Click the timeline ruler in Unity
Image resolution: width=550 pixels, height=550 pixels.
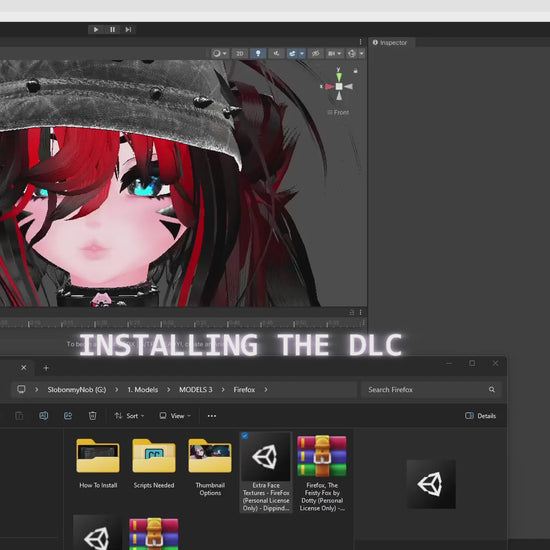pyautogui.click(x=182, y=323)
